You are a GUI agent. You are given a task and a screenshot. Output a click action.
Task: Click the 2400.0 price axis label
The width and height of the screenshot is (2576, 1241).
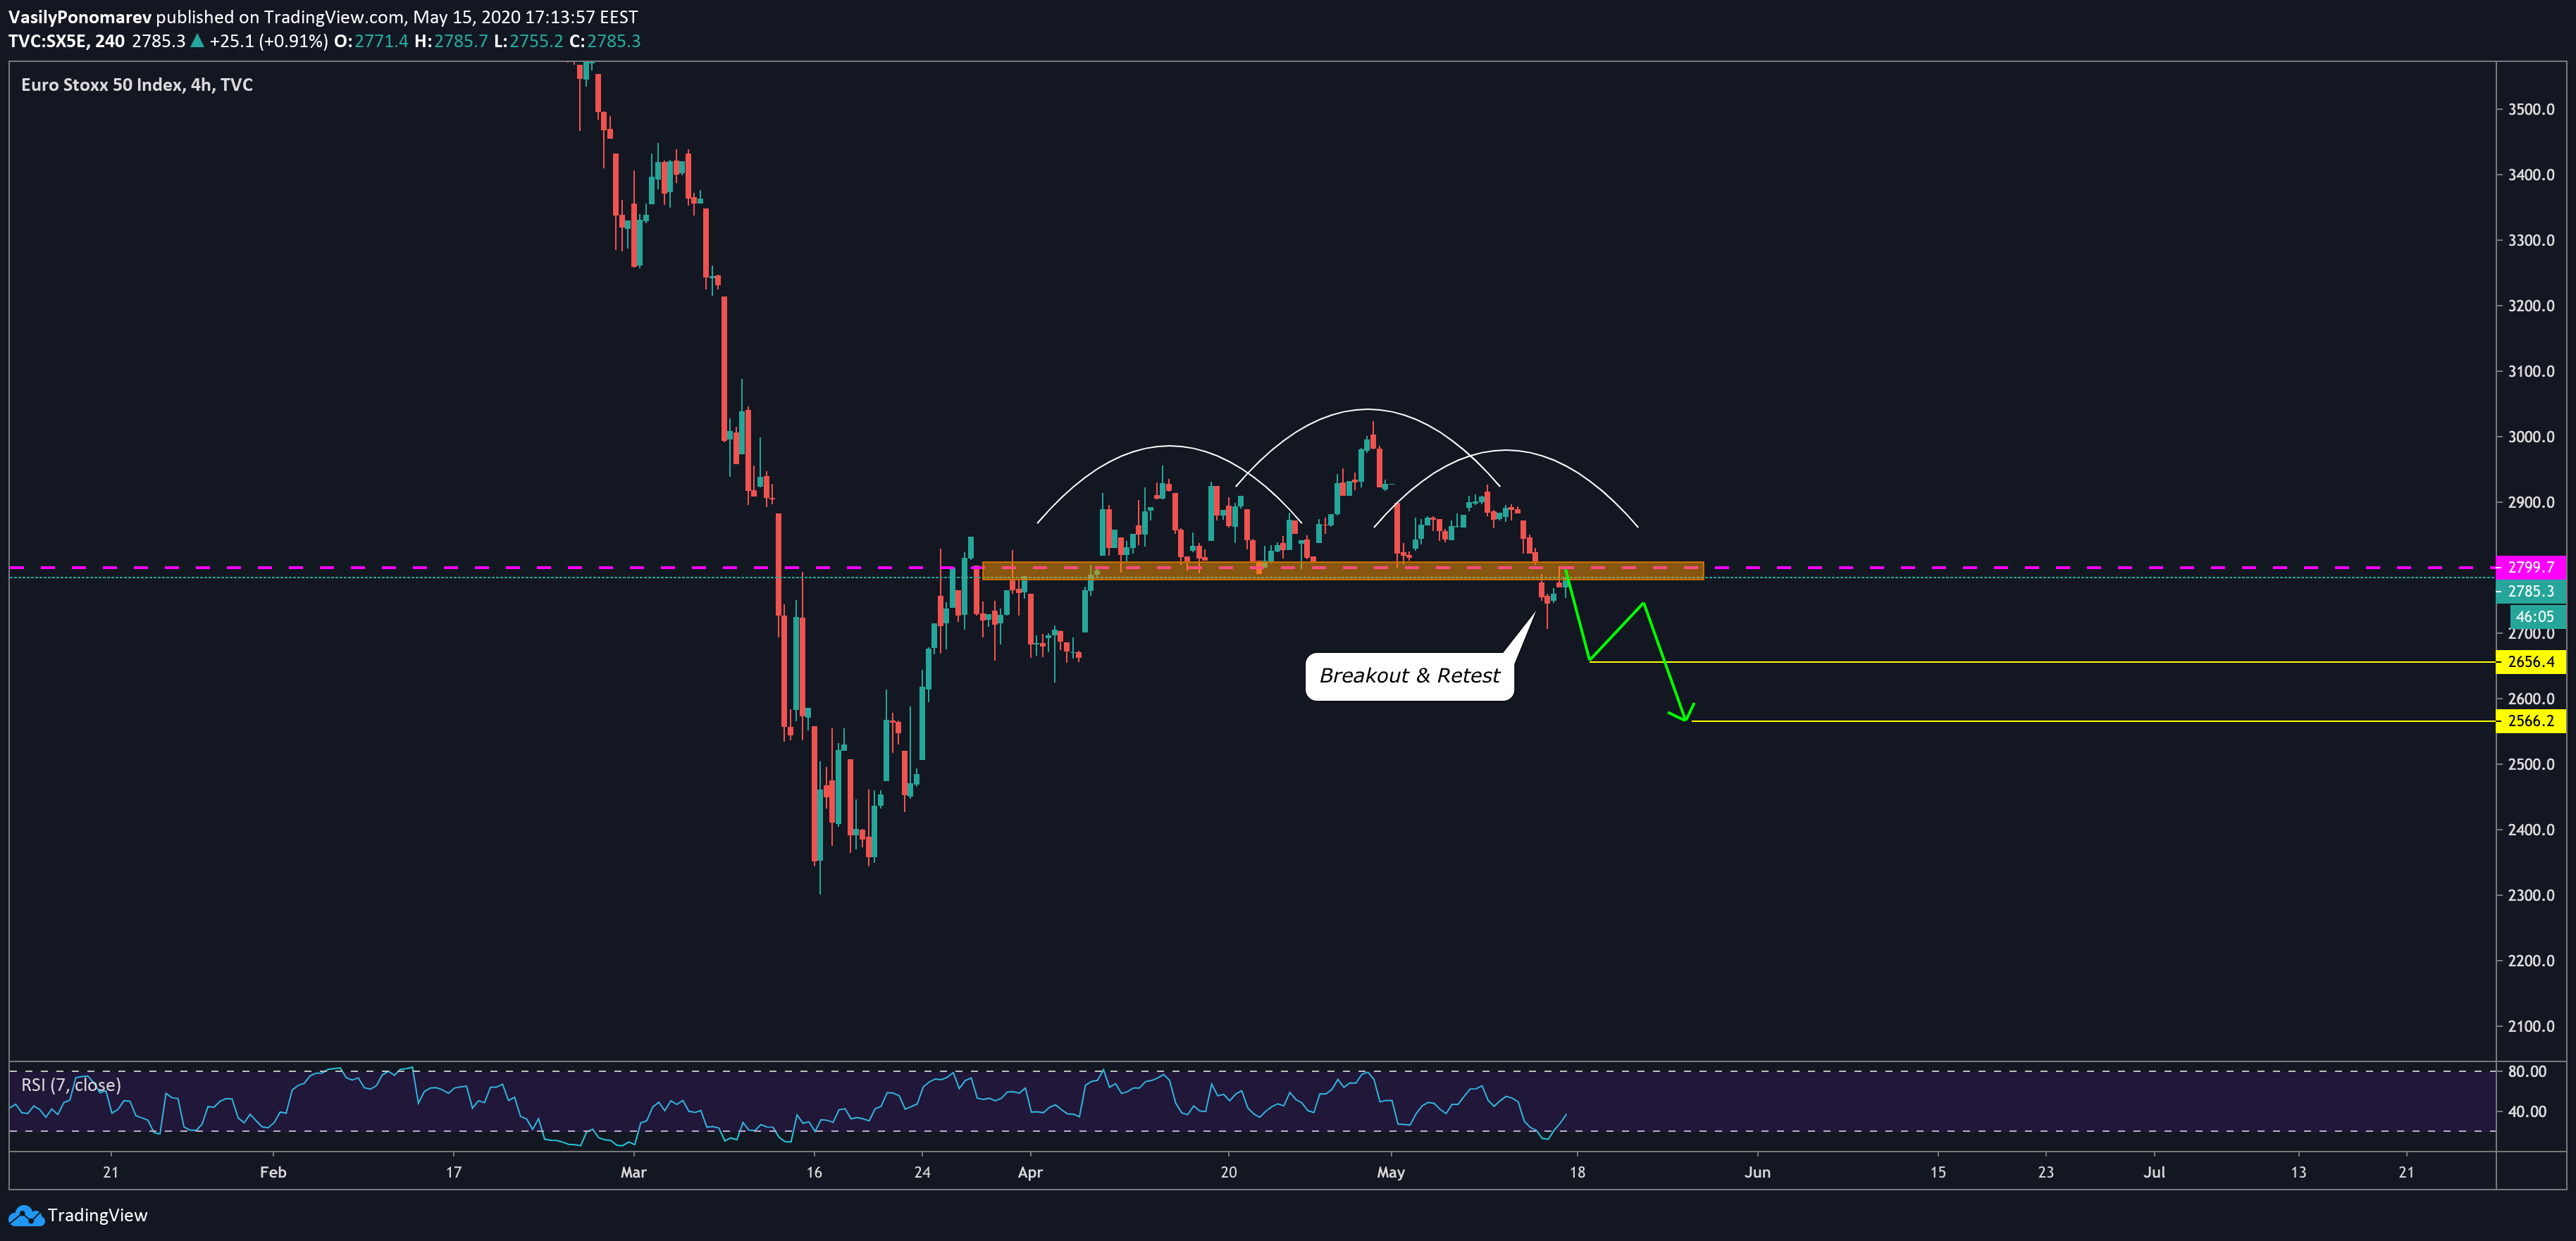(2530, 830)
